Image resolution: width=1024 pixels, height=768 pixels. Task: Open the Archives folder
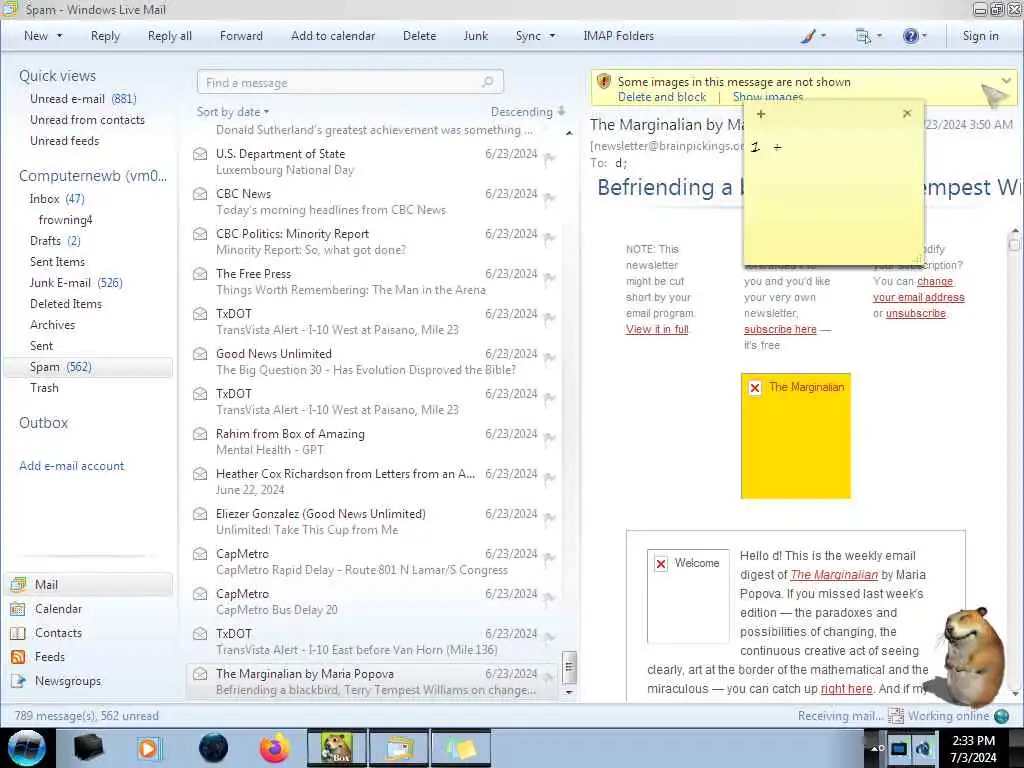(52, 325)
